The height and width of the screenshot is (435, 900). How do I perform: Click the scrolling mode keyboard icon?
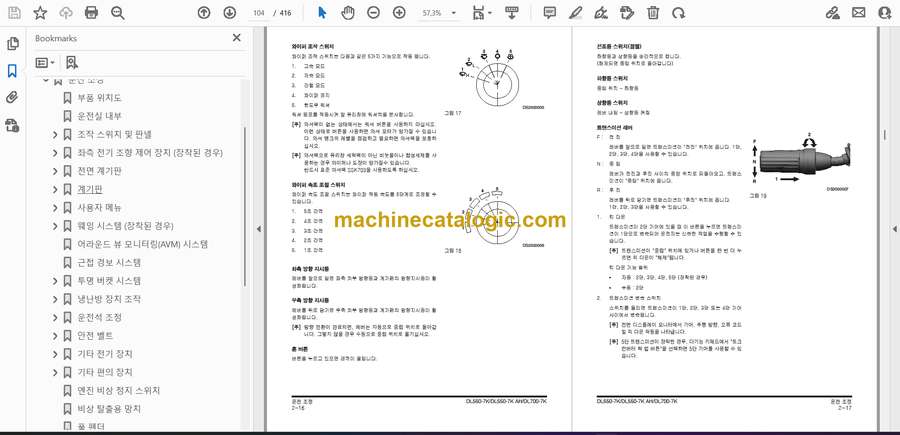[511, 13]
